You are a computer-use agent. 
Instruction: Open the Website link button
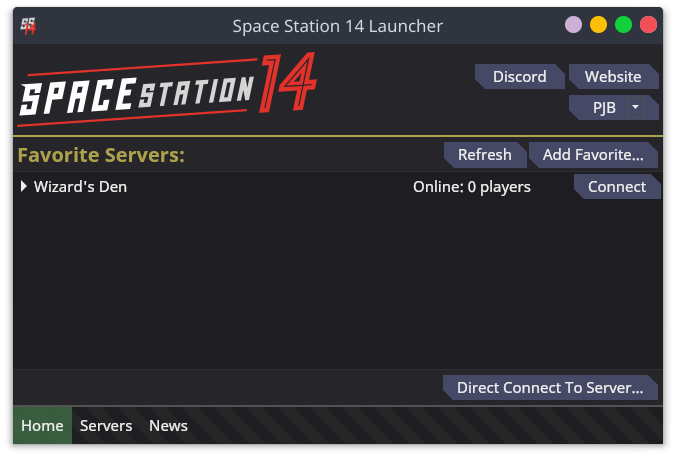[x=612, y=76]
